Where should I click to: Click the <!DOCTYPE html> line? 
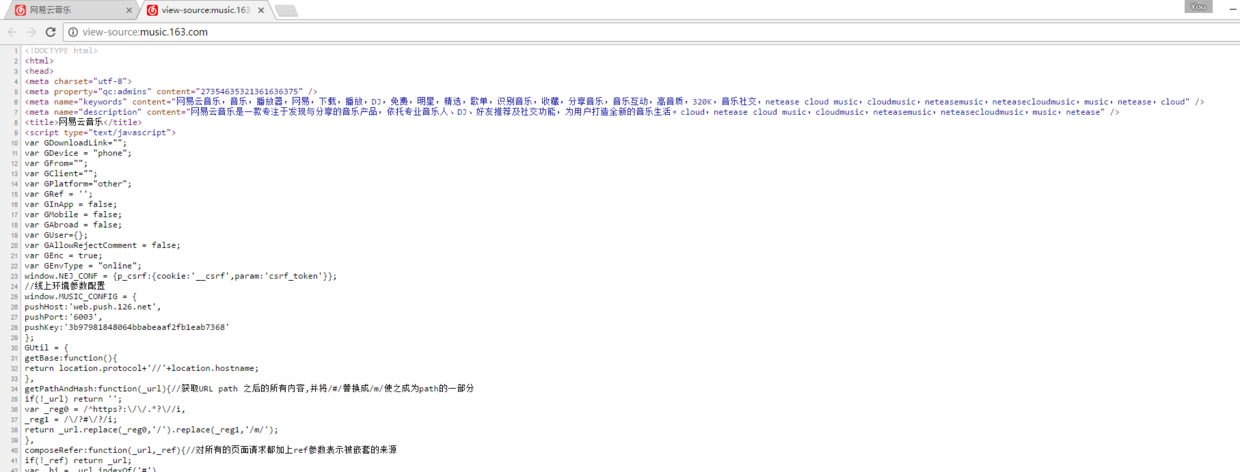tap(61, 50)
